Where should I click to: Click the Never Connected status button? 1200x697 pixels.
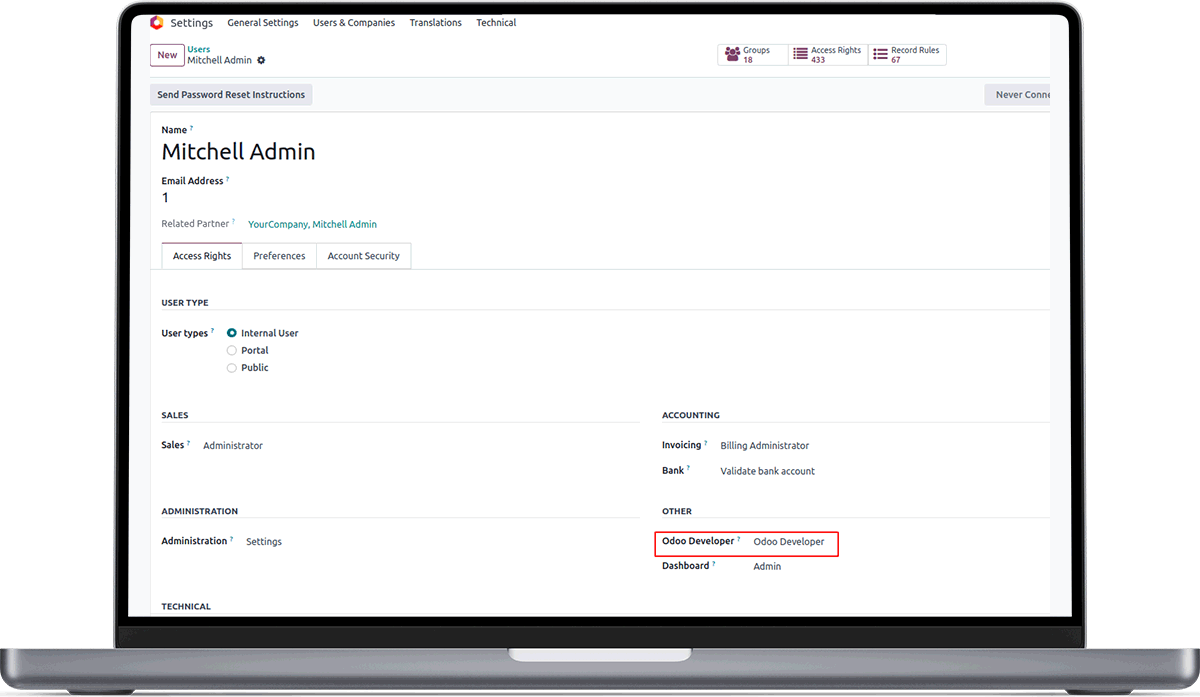(x=1018, y=95)
